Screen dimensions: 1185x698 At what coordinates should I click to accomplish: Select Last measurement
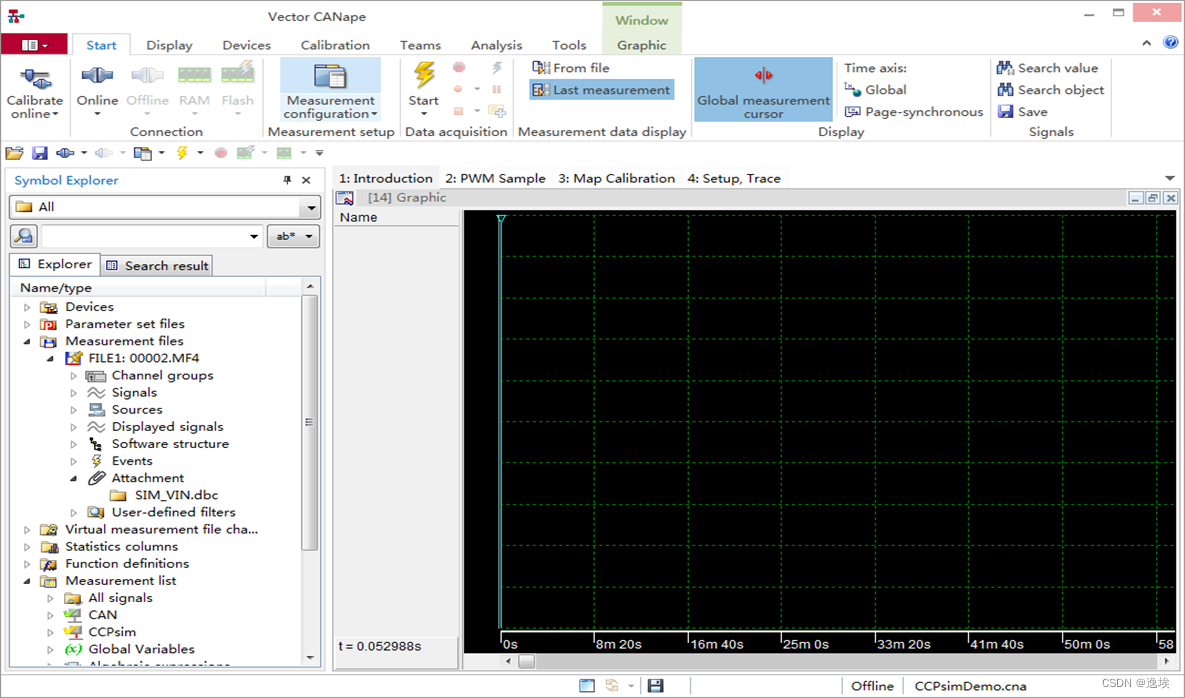602,90
